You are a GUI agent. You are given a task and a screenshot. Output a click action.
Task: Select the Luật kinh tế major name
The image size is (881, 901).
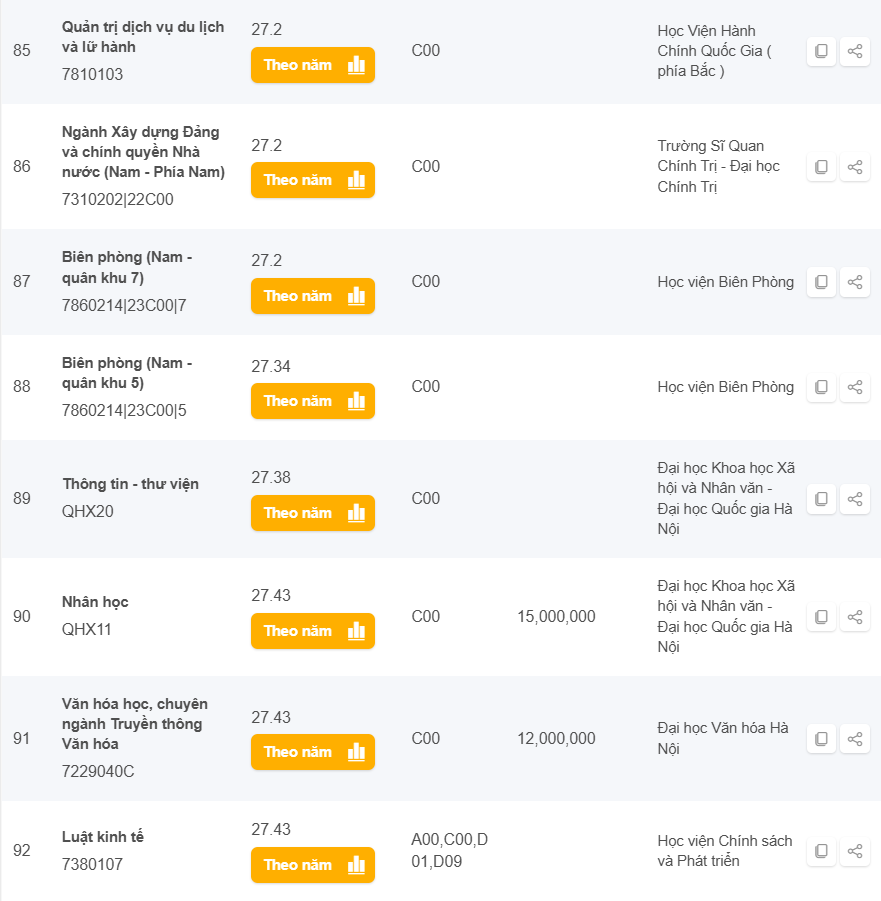pos(103,837)
